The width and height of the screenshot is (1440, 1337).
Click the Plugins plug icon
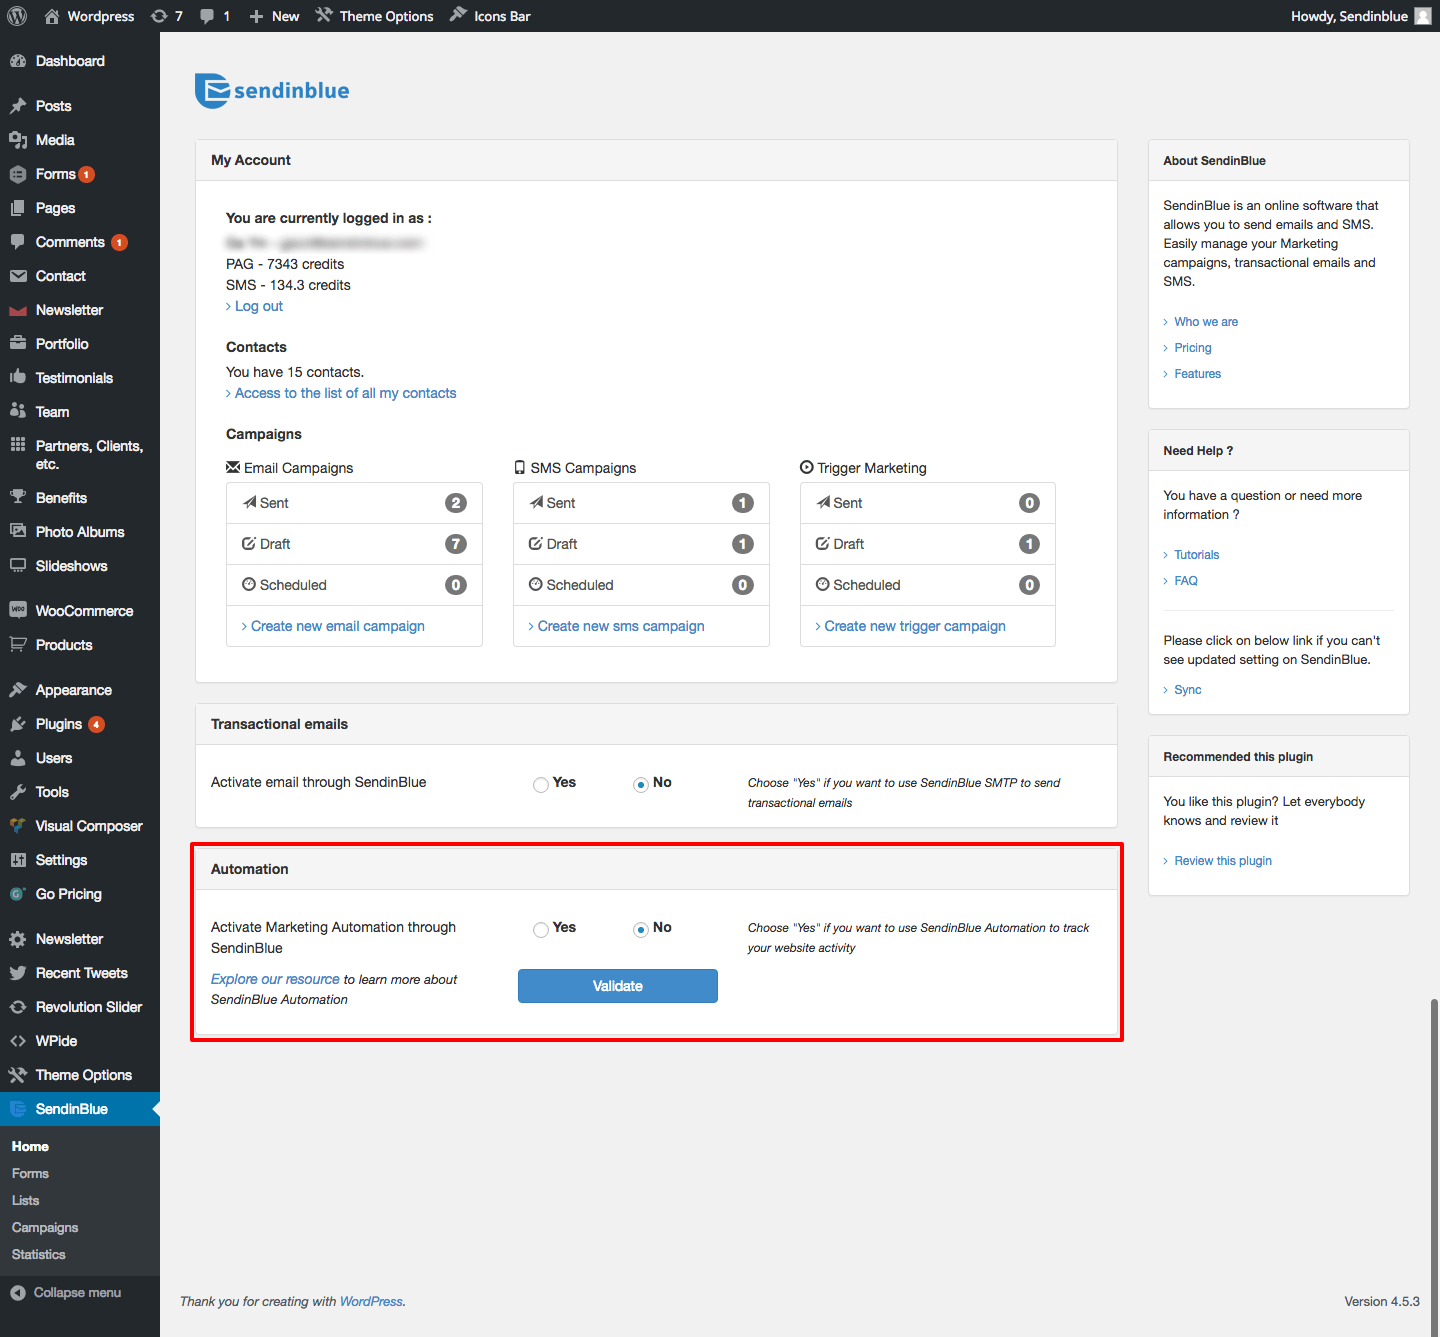point(18,724)
